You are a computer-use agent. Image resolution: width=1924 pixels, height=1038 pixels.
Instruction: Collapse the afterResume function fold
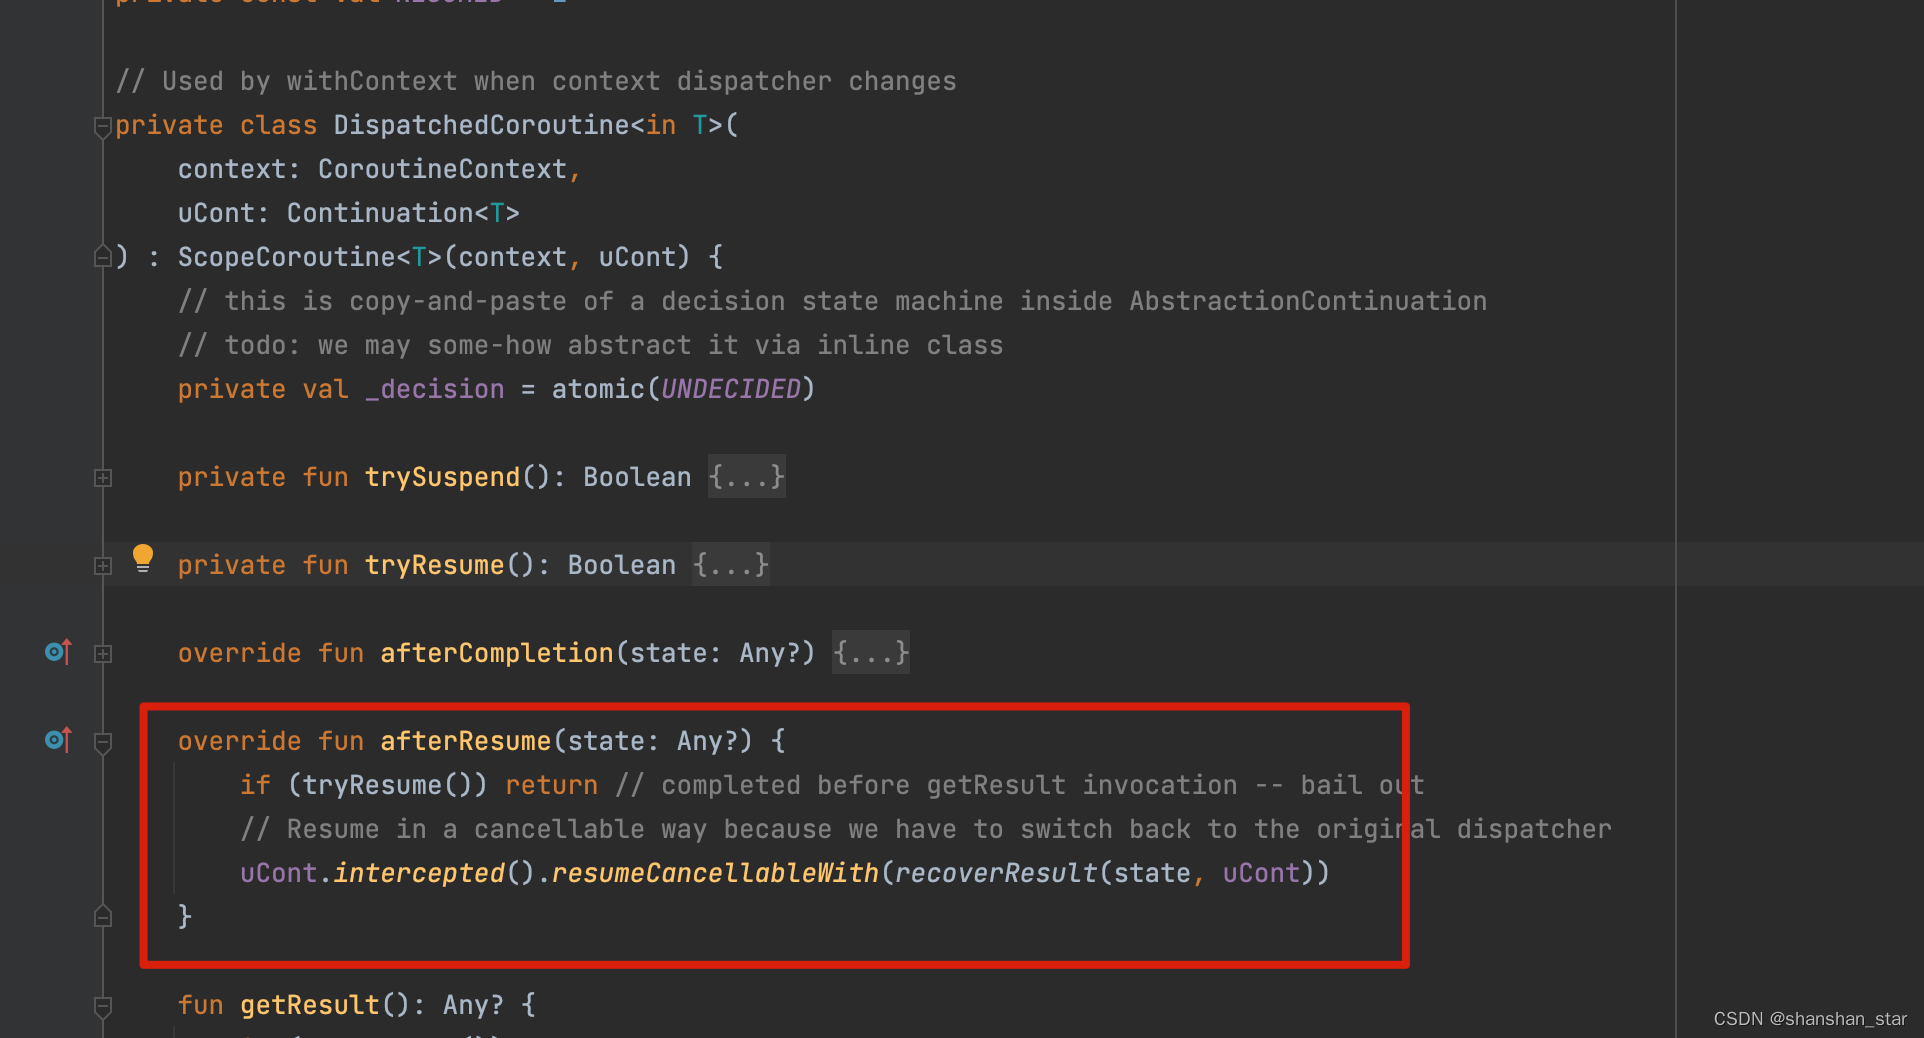tap(102, 743)
